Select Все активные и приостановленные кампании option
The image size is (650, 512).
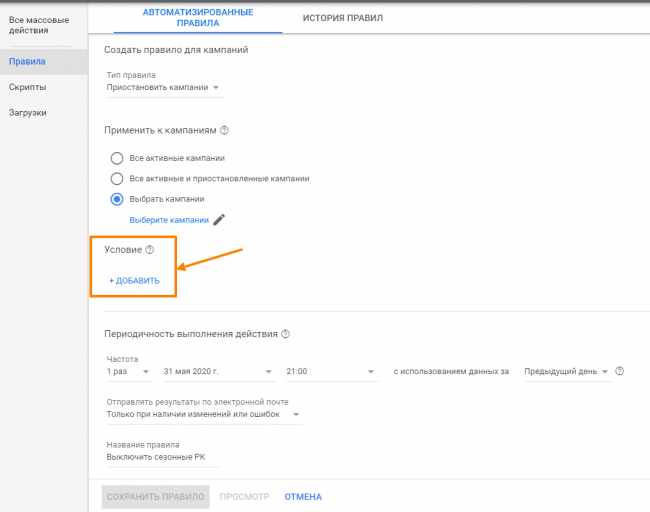(117, 178)
